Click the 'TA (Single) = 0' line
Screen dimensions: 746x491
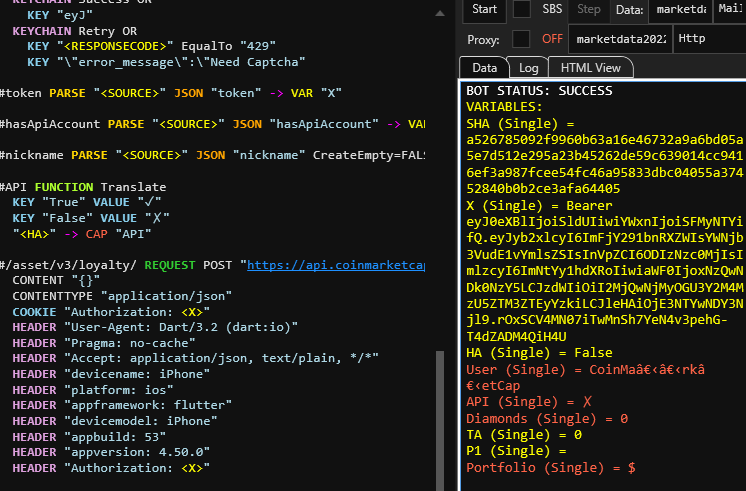[x=524, y=435]
